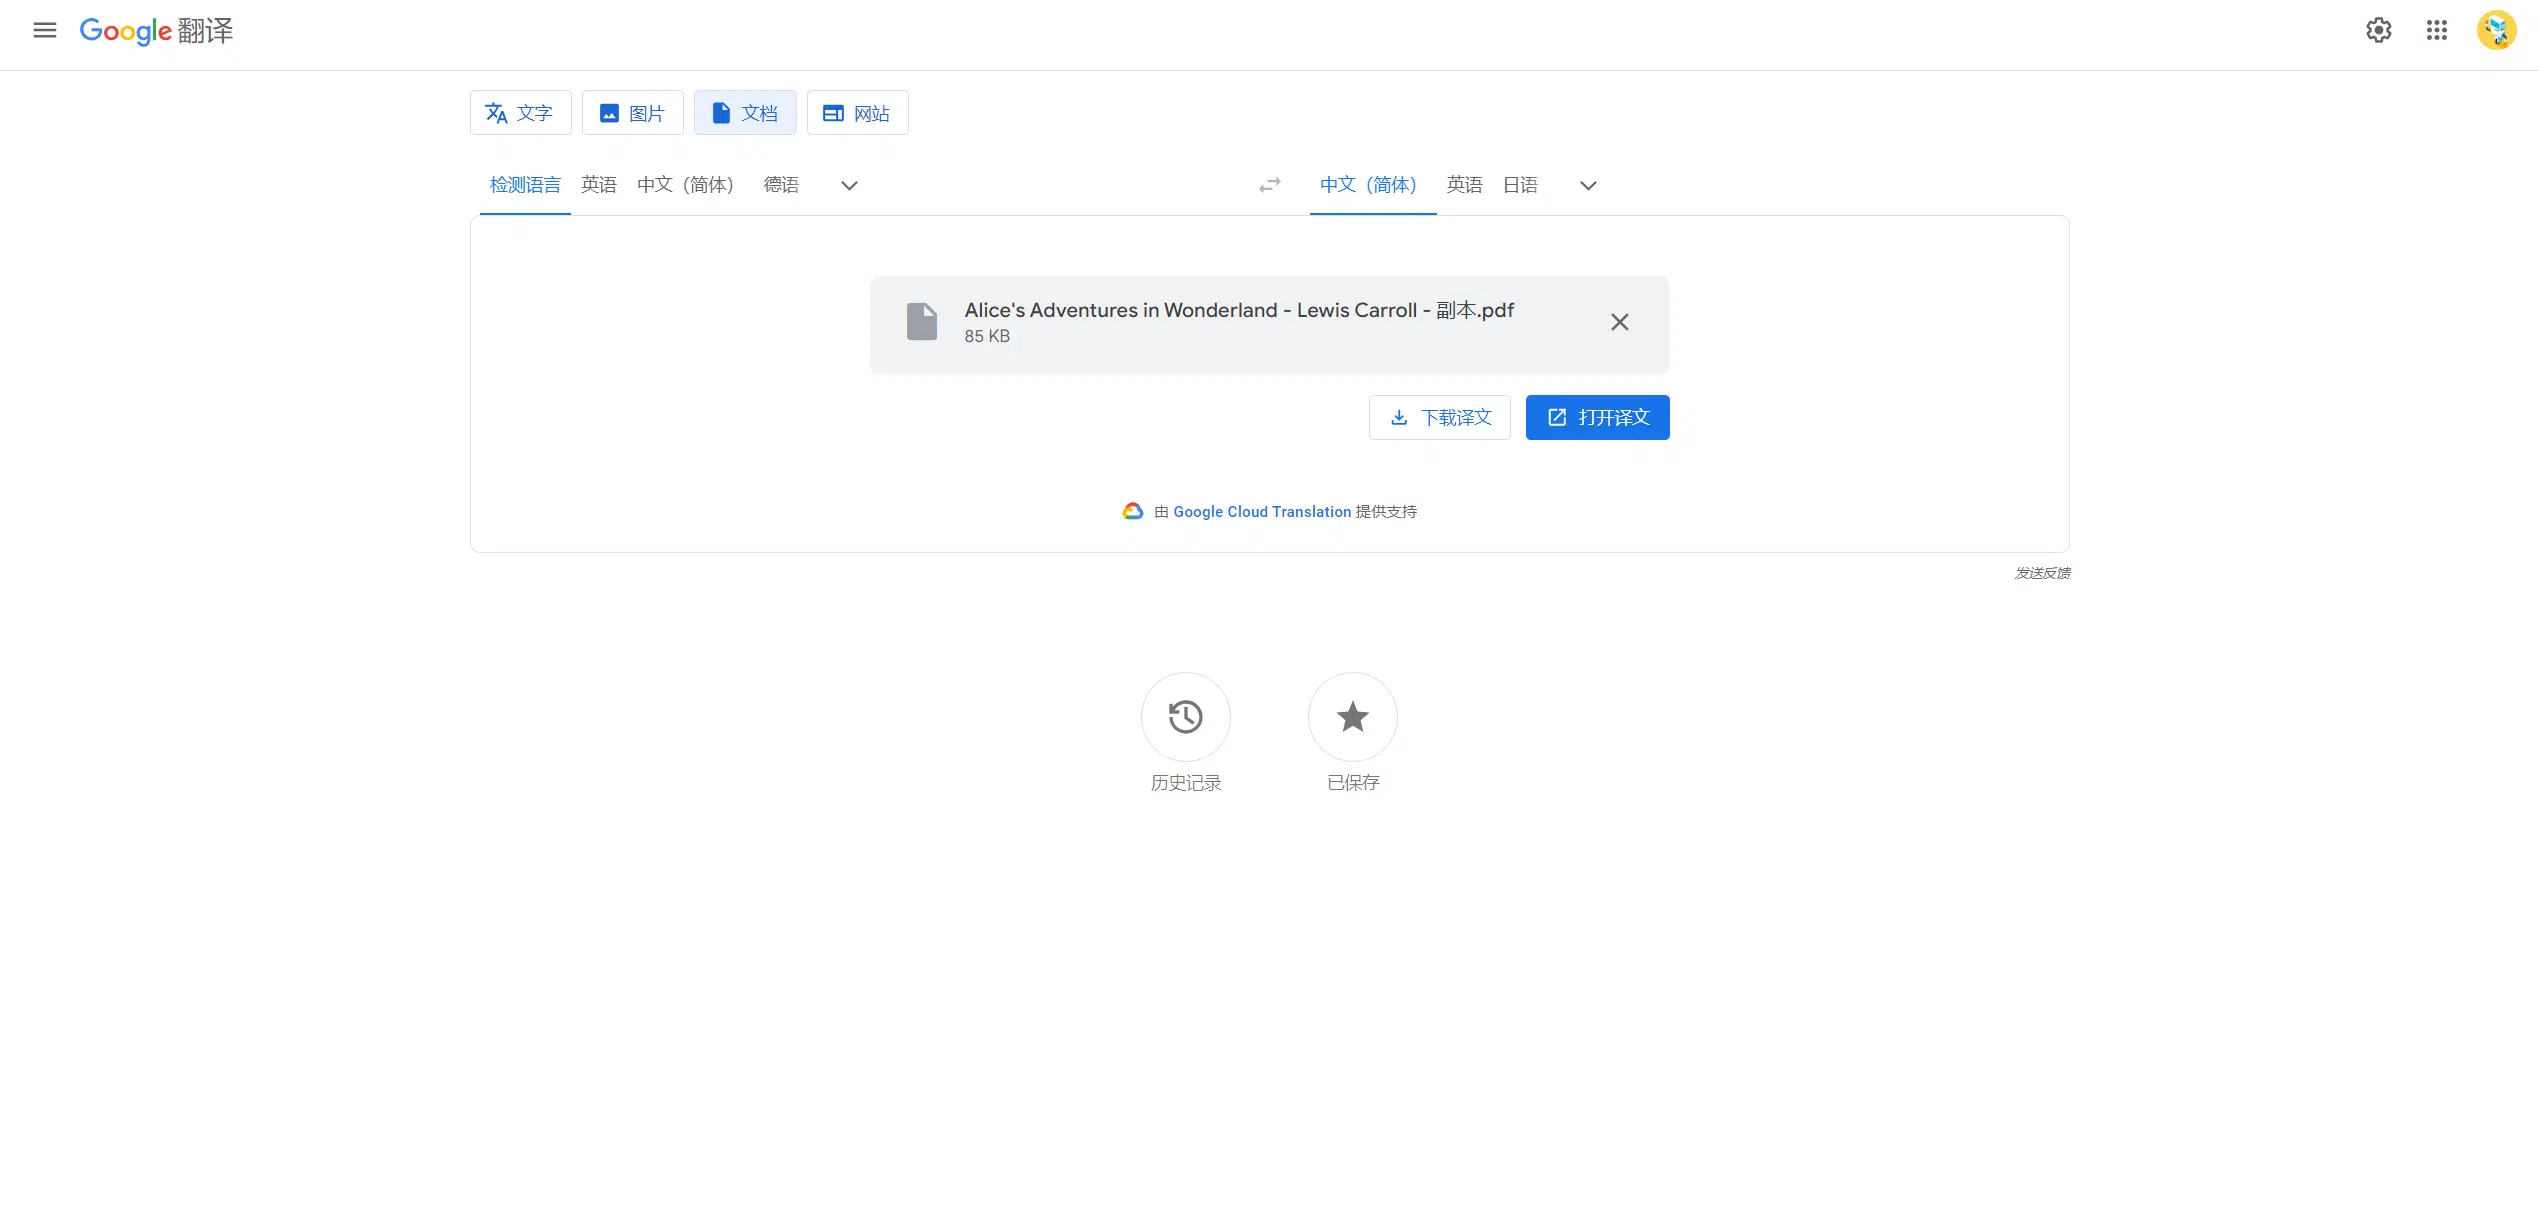Screen dimensions: 2538x1214
Task: Switch to 文字 text mode
Action: click(x=520, y=113)
